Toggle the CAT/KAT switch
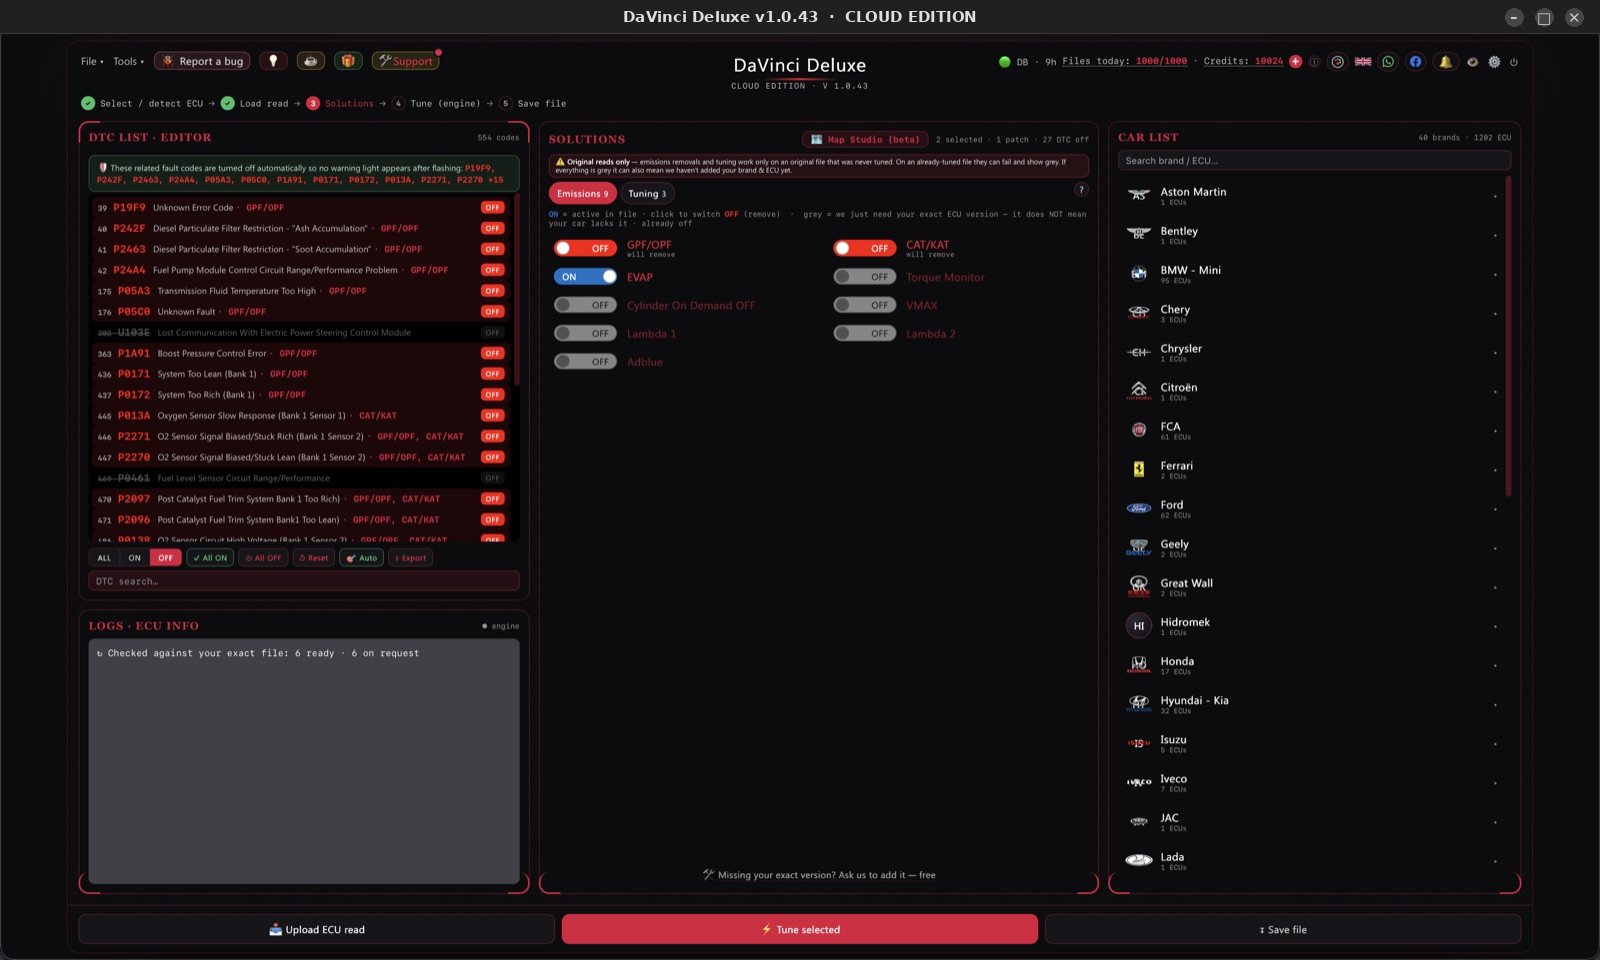This screenshot has width=1600, height=960. pyautogui.click(x=864, y=248)
